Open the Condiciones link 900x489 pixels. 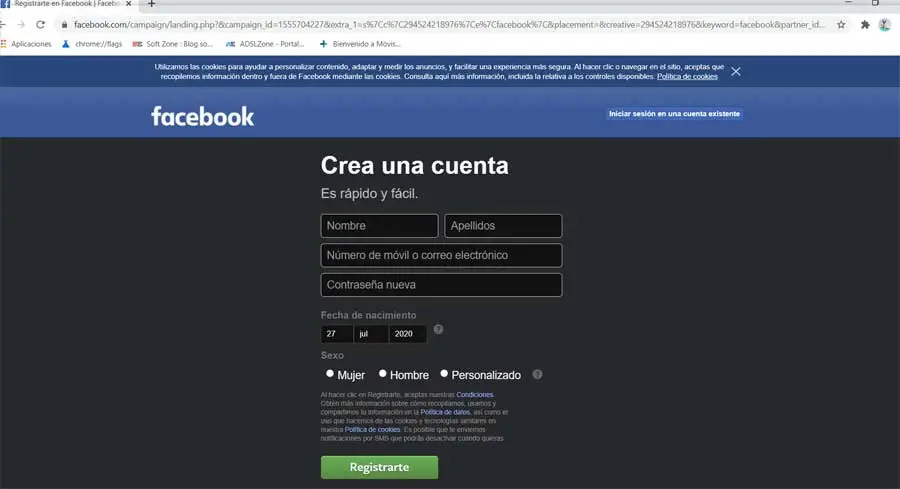475,394
